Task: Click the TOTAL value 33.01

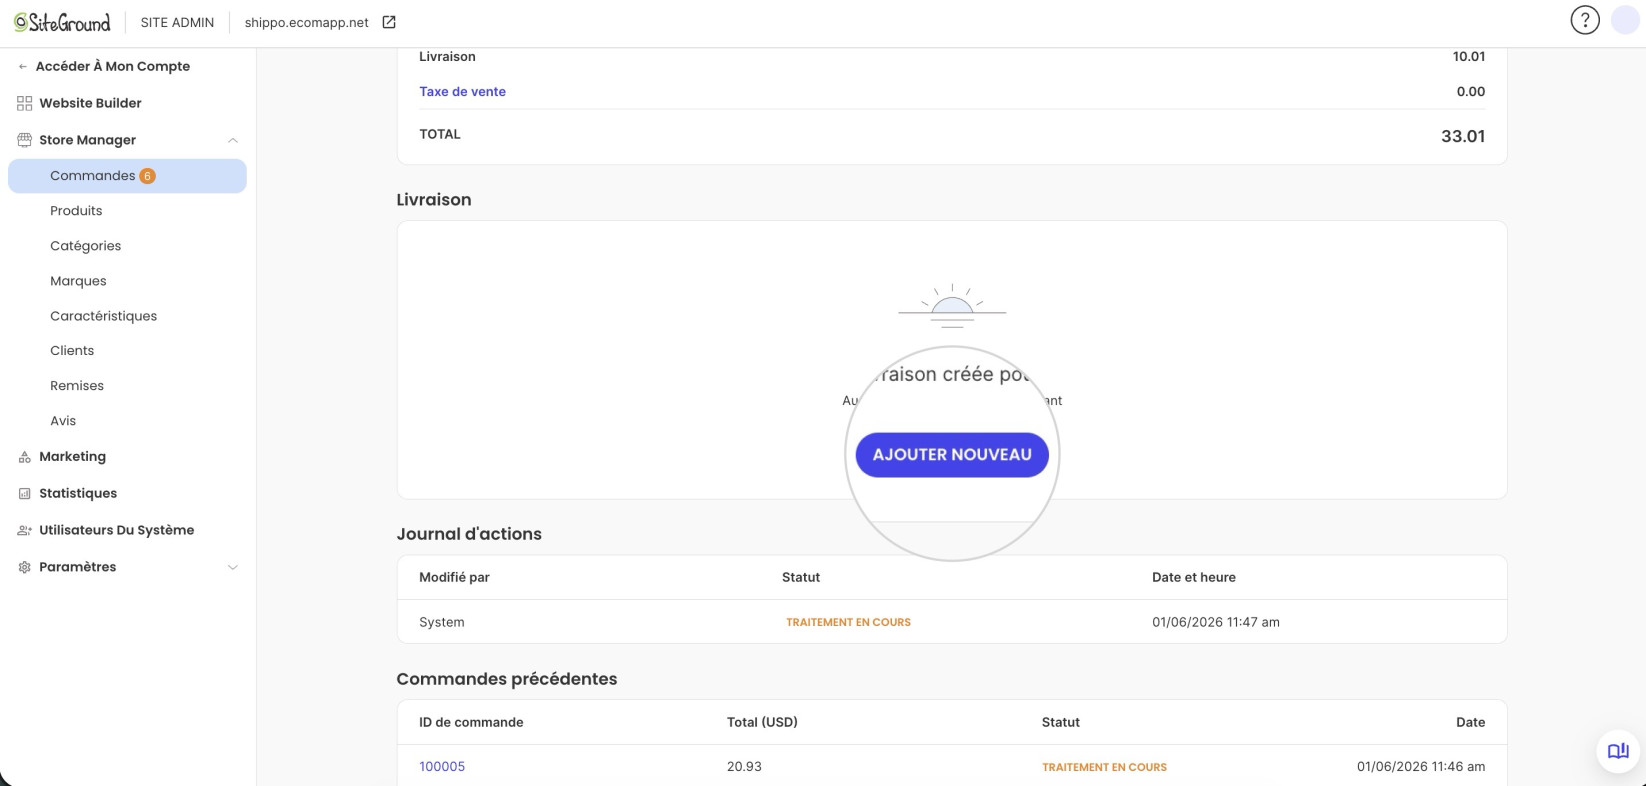Action: pyautogui.click(x=1463, y=137)
